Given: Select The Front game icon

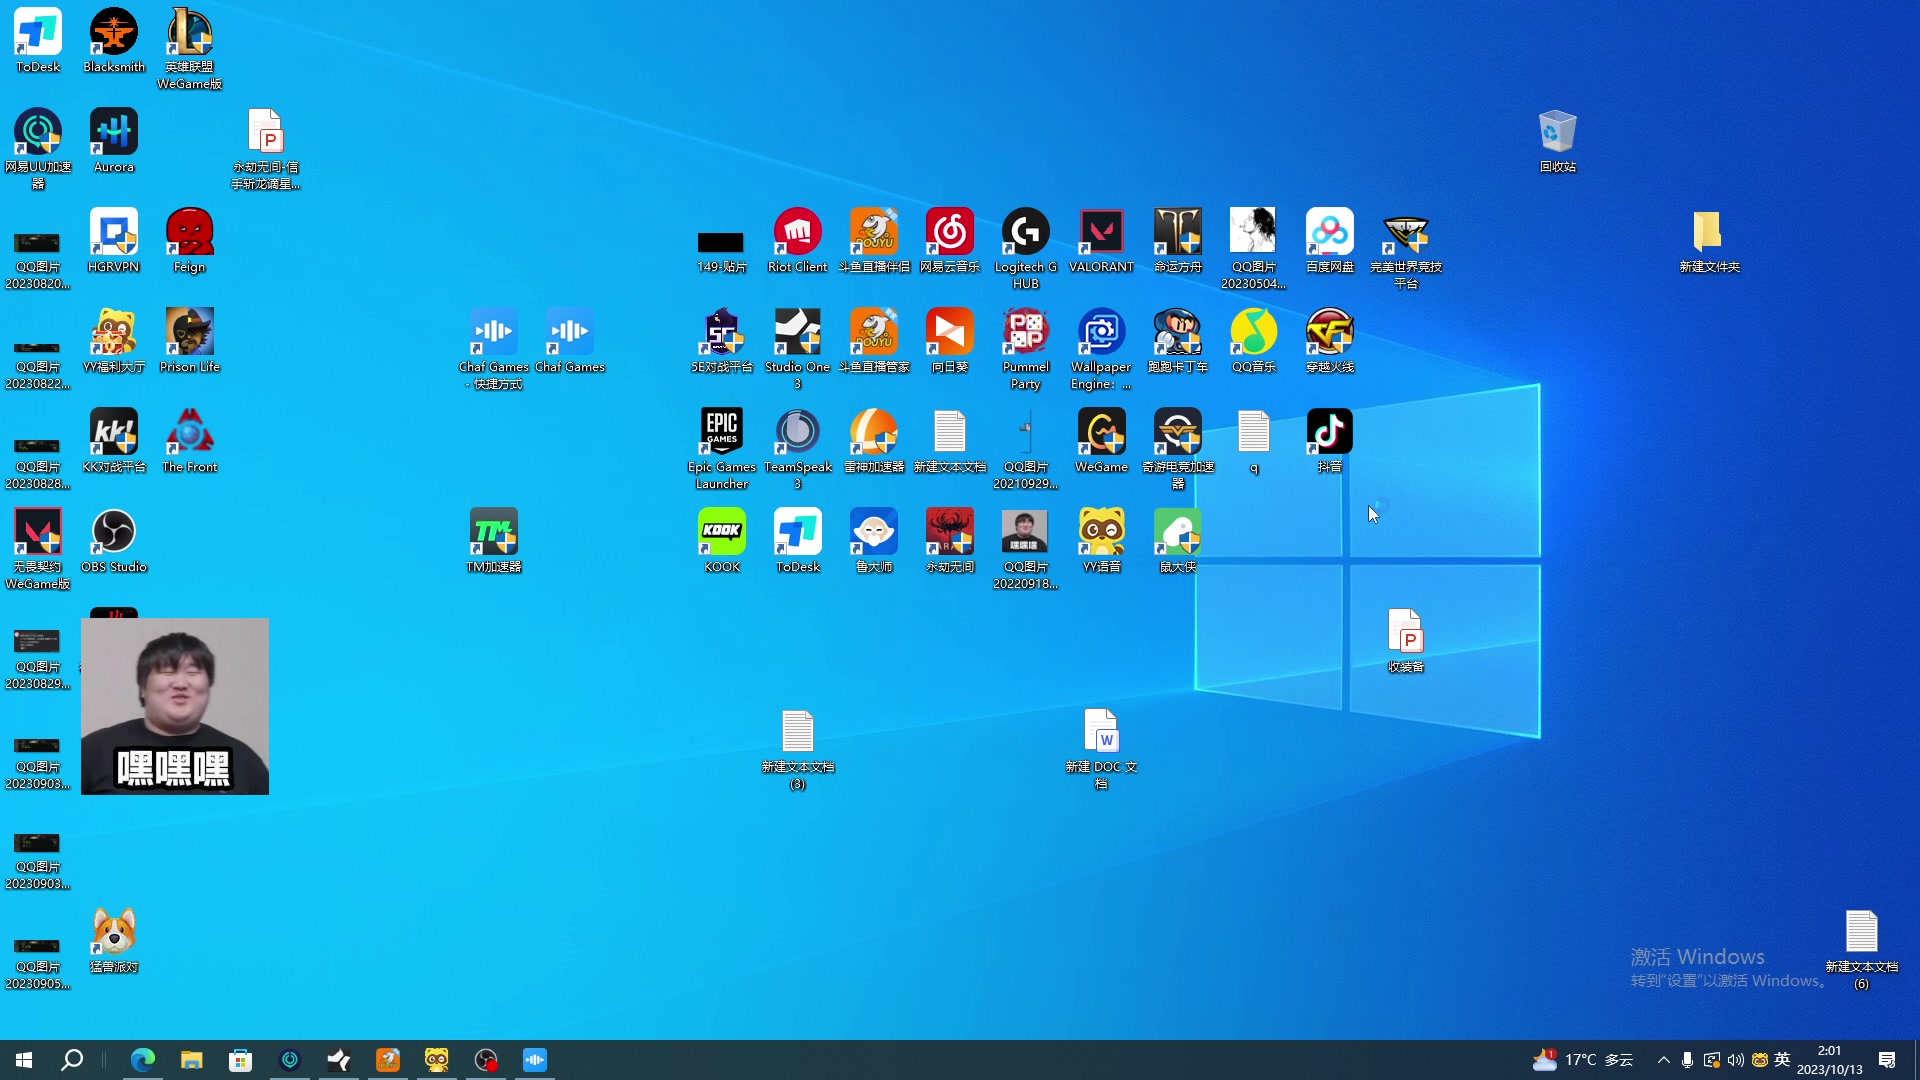Looking at the screenshot, I should (x=190, y=441).
